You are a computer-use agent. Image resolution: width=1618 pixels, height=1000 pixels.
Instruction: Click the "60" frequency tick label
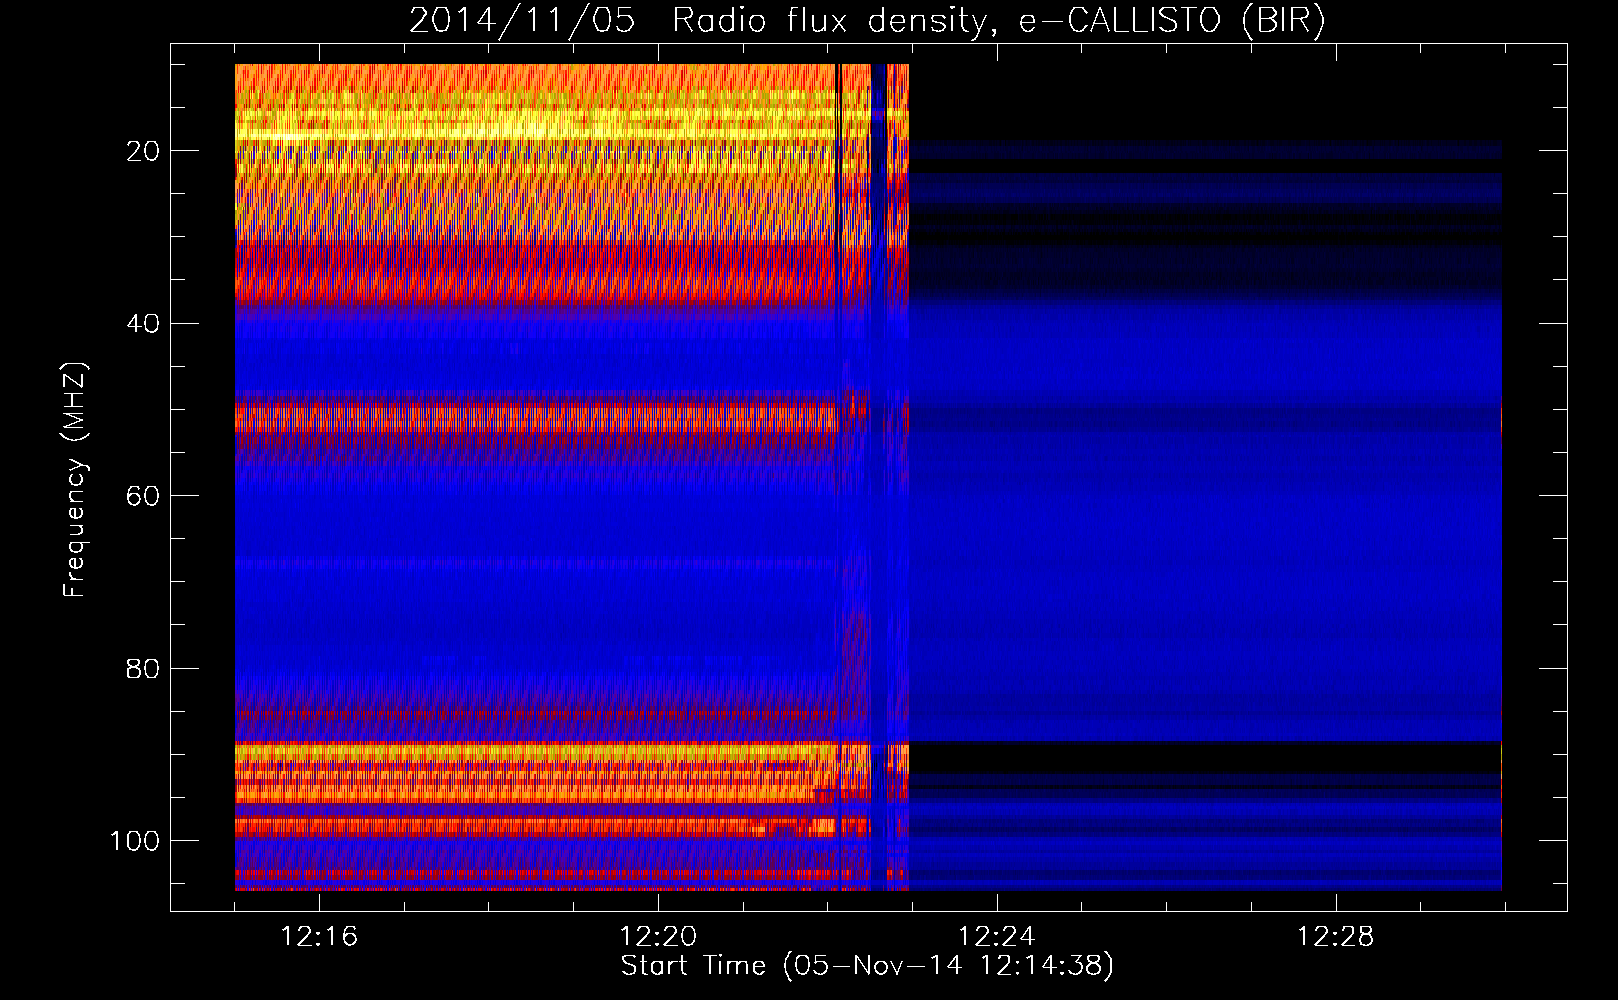point(143,496)
